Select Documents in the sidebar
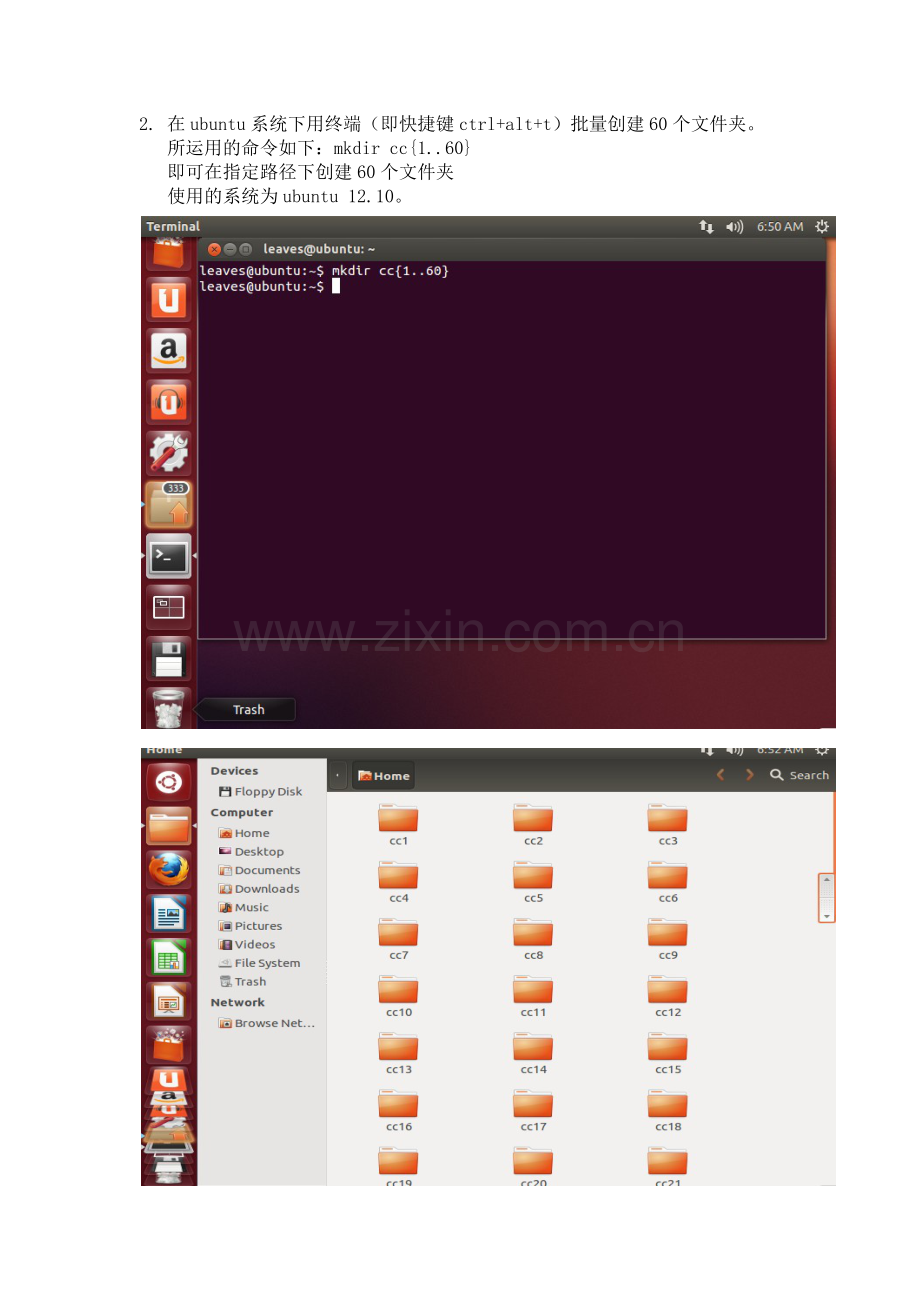The width and height of the screenshot is (920, 1302). point(266,870)
